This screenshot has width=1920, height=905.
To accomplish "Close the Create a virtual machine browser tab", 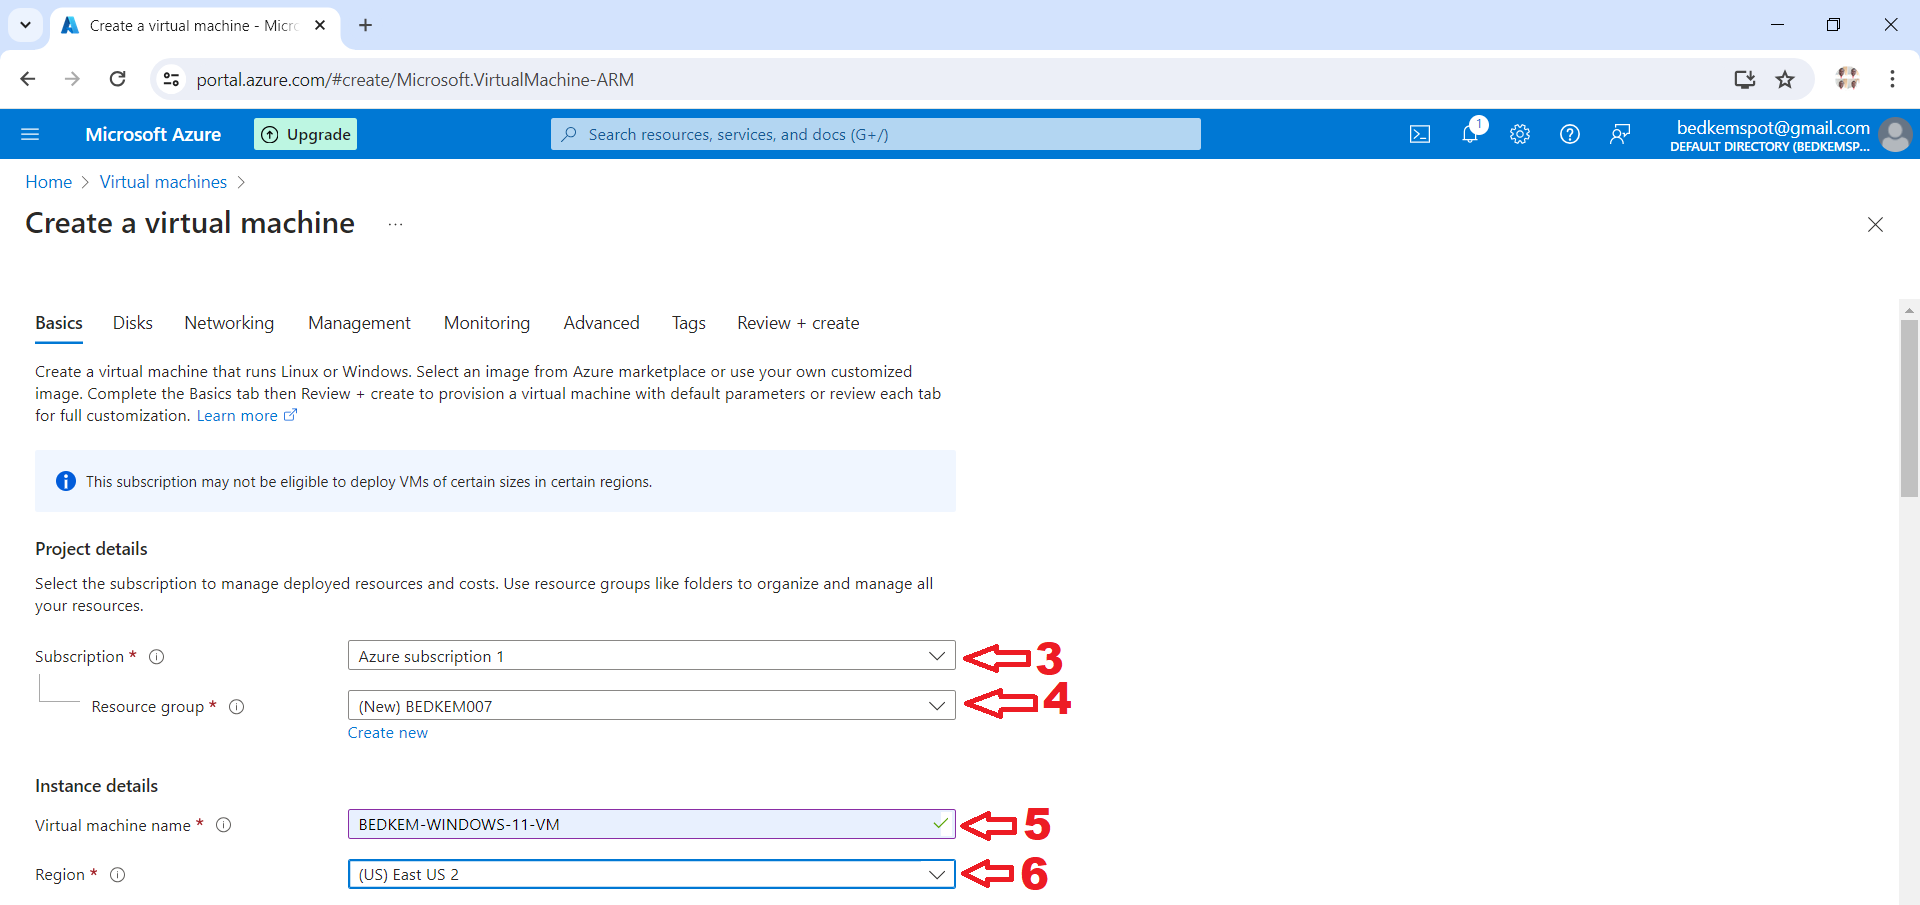I will pyautogui.click(x=320, y=25).
